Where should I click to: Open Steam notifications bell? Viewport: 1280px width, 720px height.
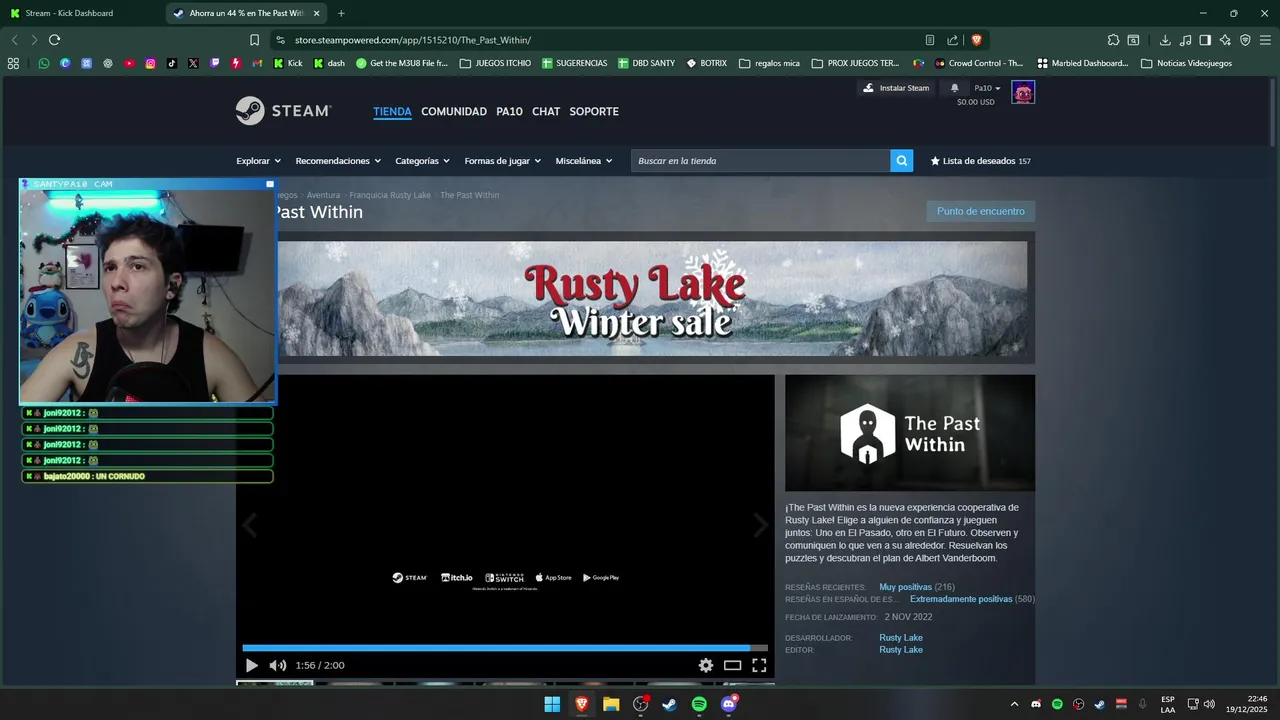954,88
